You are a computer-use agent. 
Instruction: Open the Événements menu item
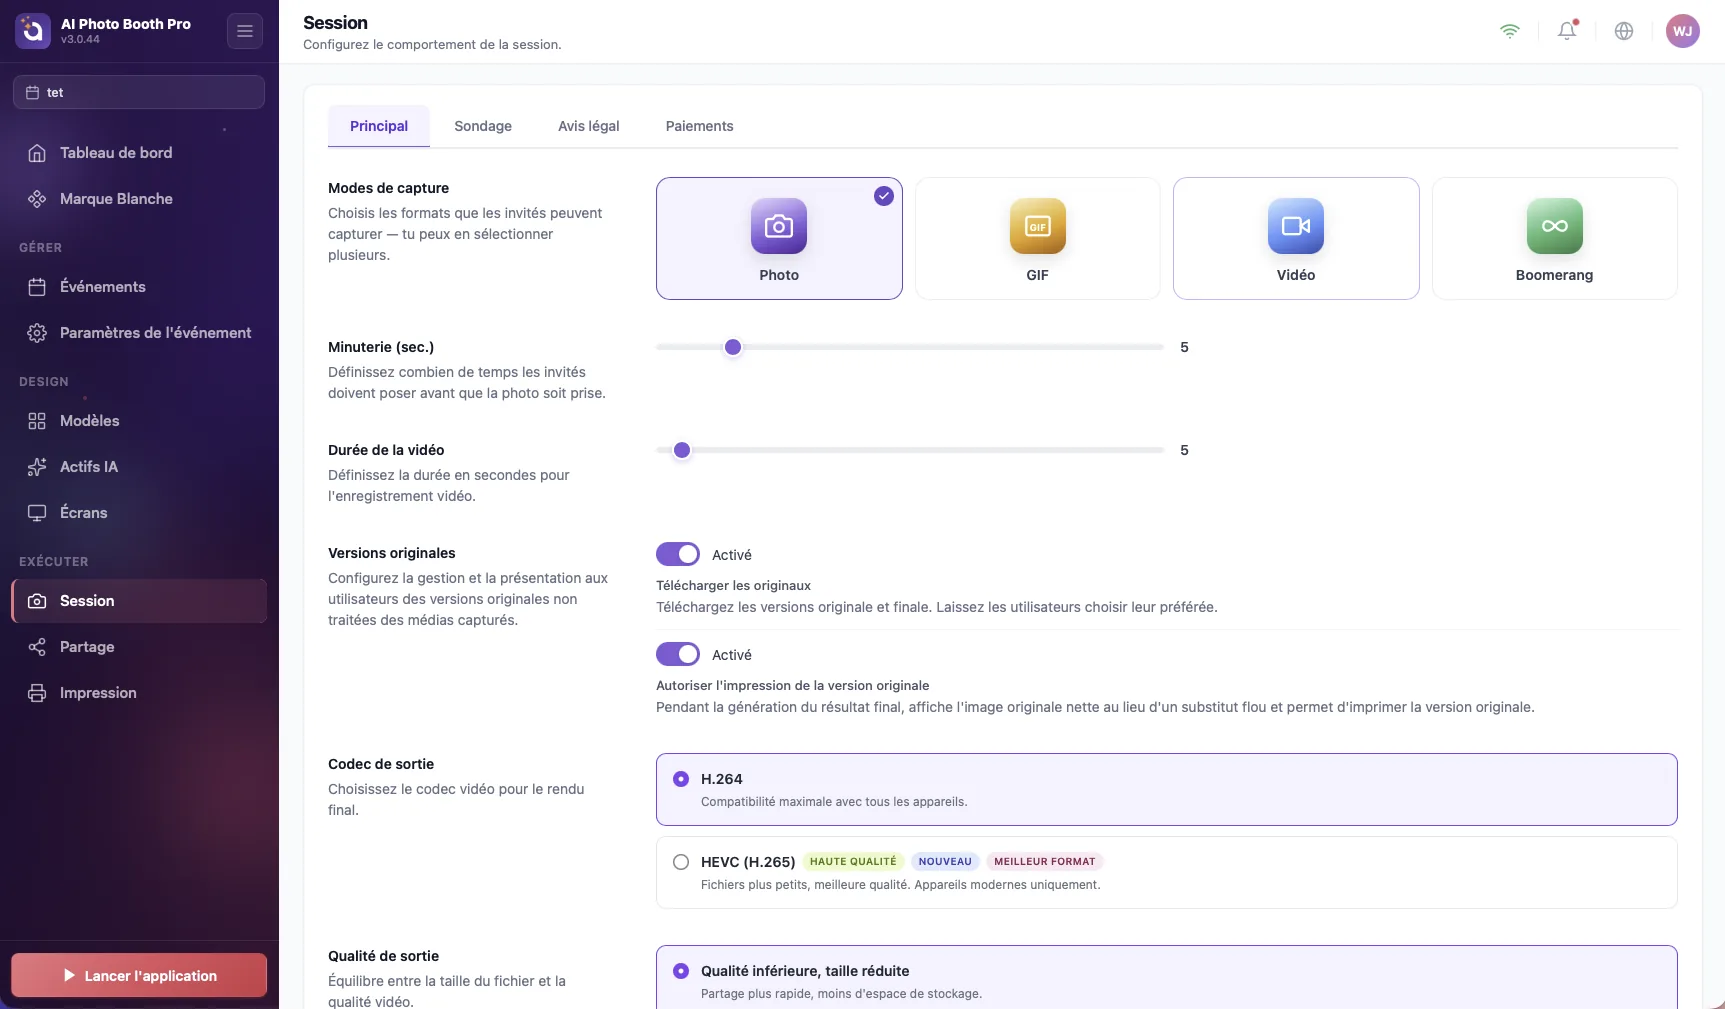139,287
